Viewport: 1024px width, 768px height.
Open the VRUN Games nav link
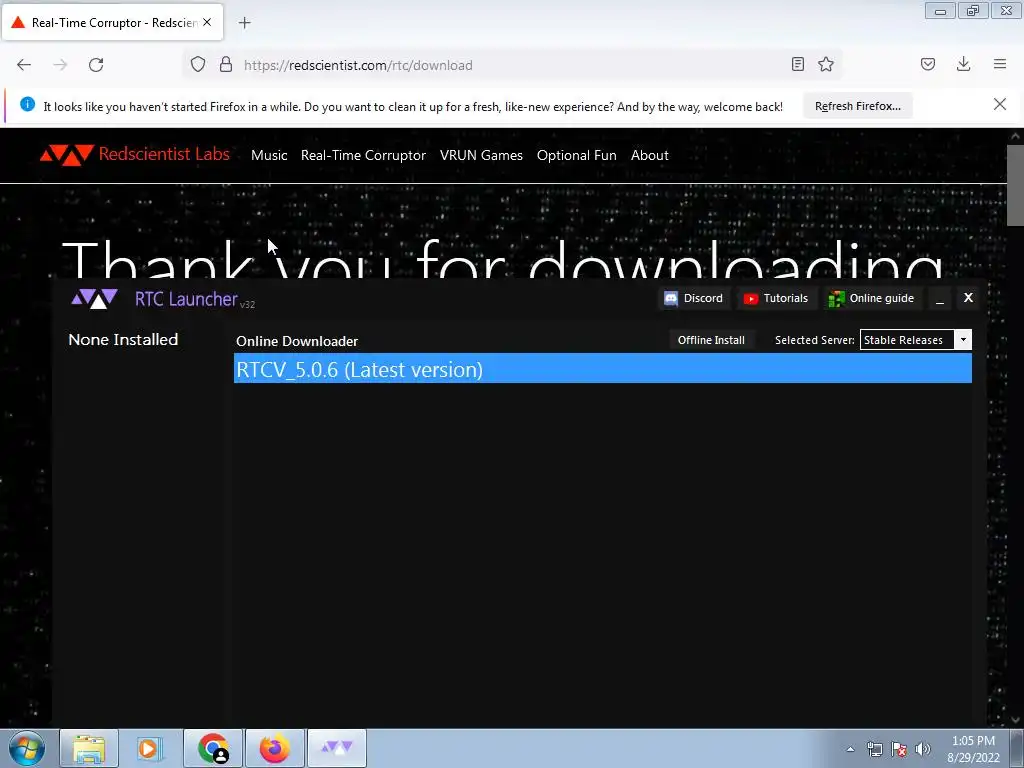481,155
